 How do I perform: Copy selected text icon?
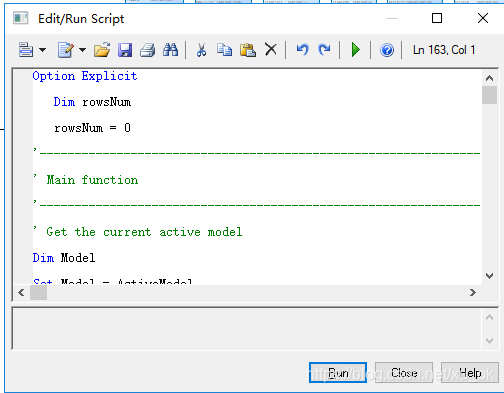tap(224, 50)
